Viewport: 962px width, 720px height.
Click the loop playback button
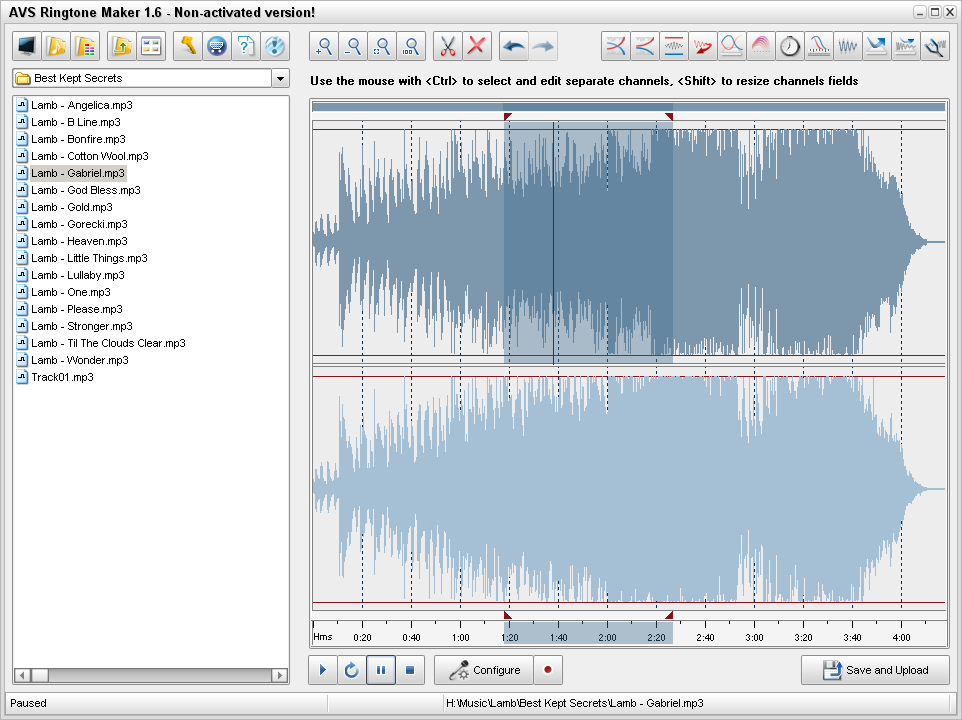[x=352, y=670]
